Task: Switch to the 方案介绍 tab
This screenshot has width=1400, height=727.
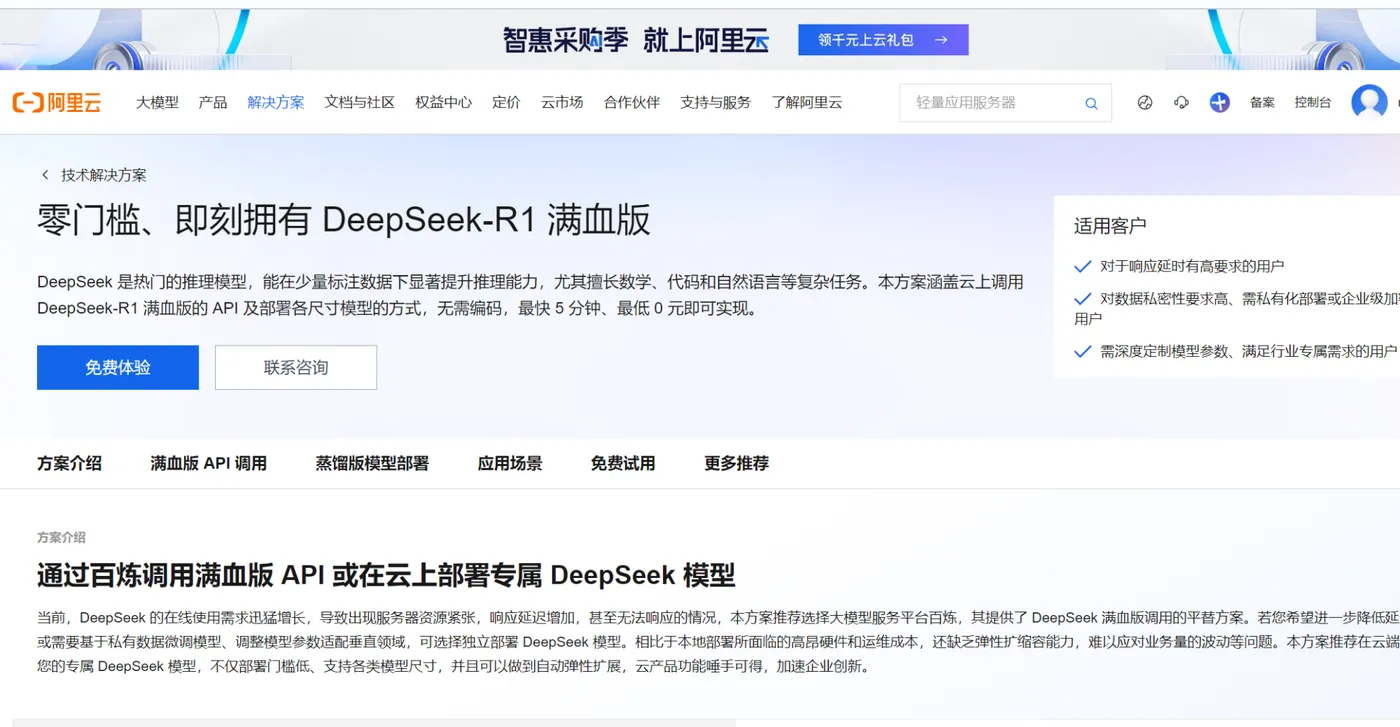Action: (69, 463)
